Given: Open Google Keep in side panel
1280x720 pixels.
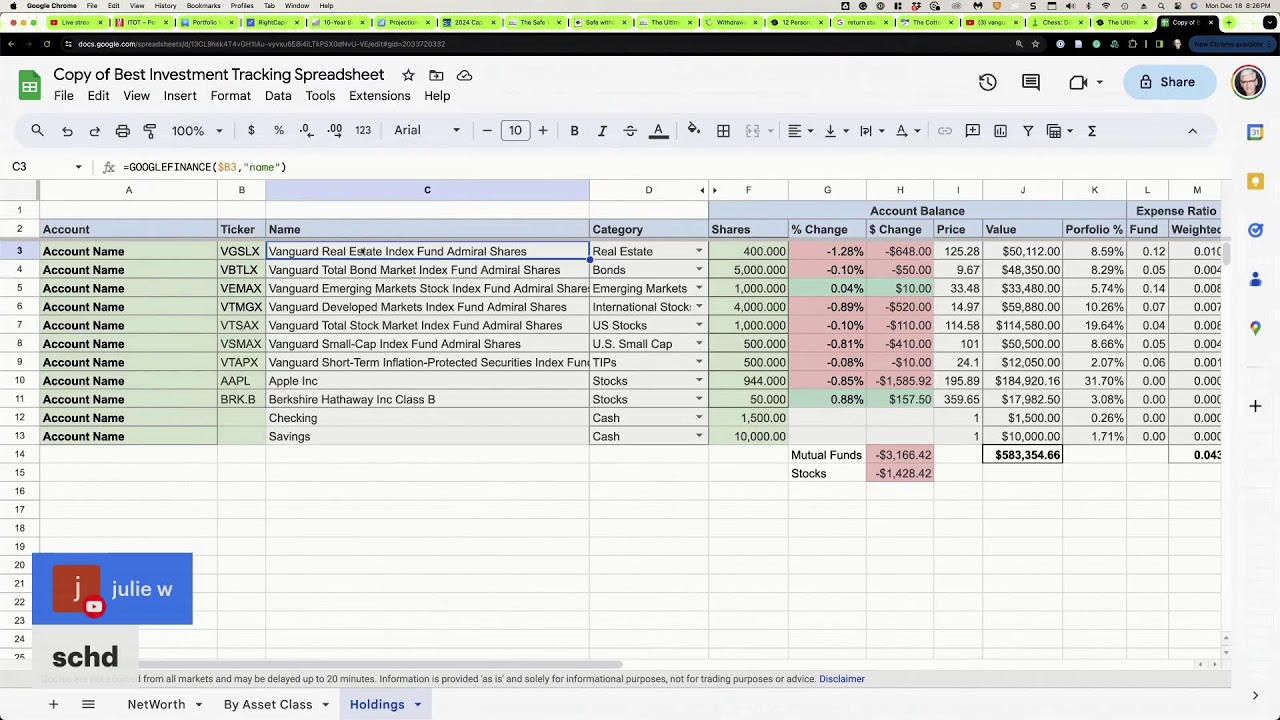Looking at the screenshot, I should (x=1255, y=181).
